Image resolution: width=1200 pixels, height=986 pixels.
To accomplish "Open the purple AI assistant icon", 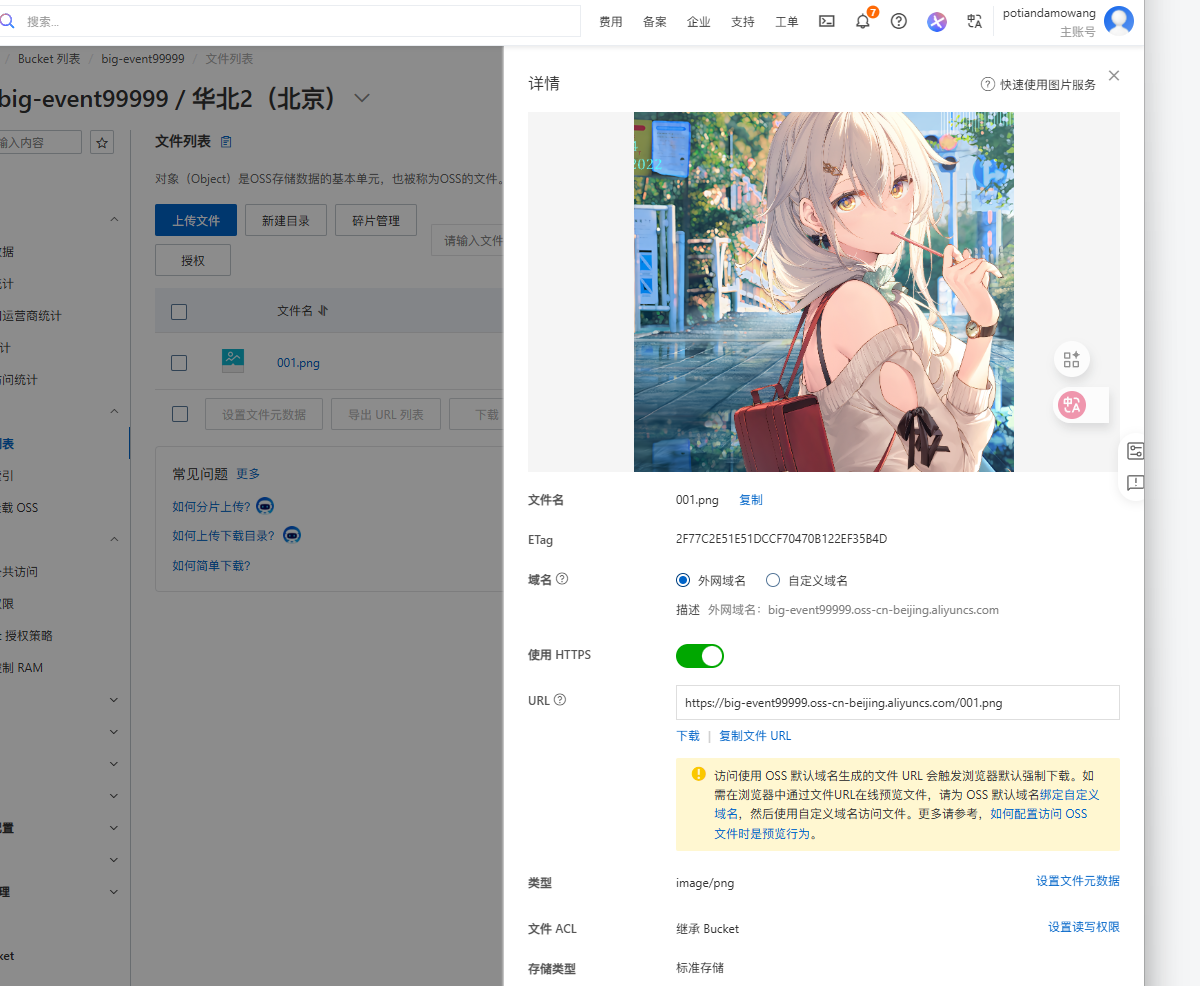I will (x=937, y=22).
